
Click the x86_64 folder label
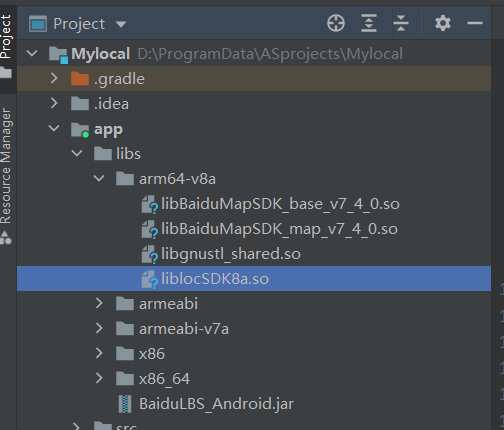click(164, 379)
